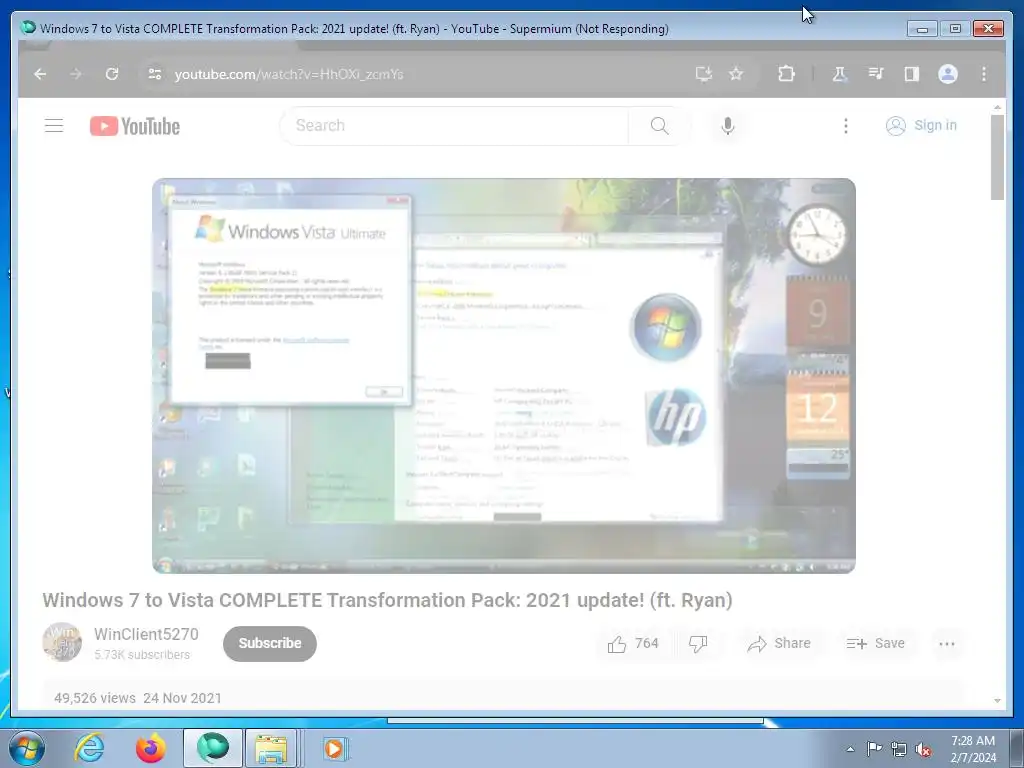Open the browser extensions puzzle icon
The width and height of the screenshot is (1024, 768).
click(786, 74)
